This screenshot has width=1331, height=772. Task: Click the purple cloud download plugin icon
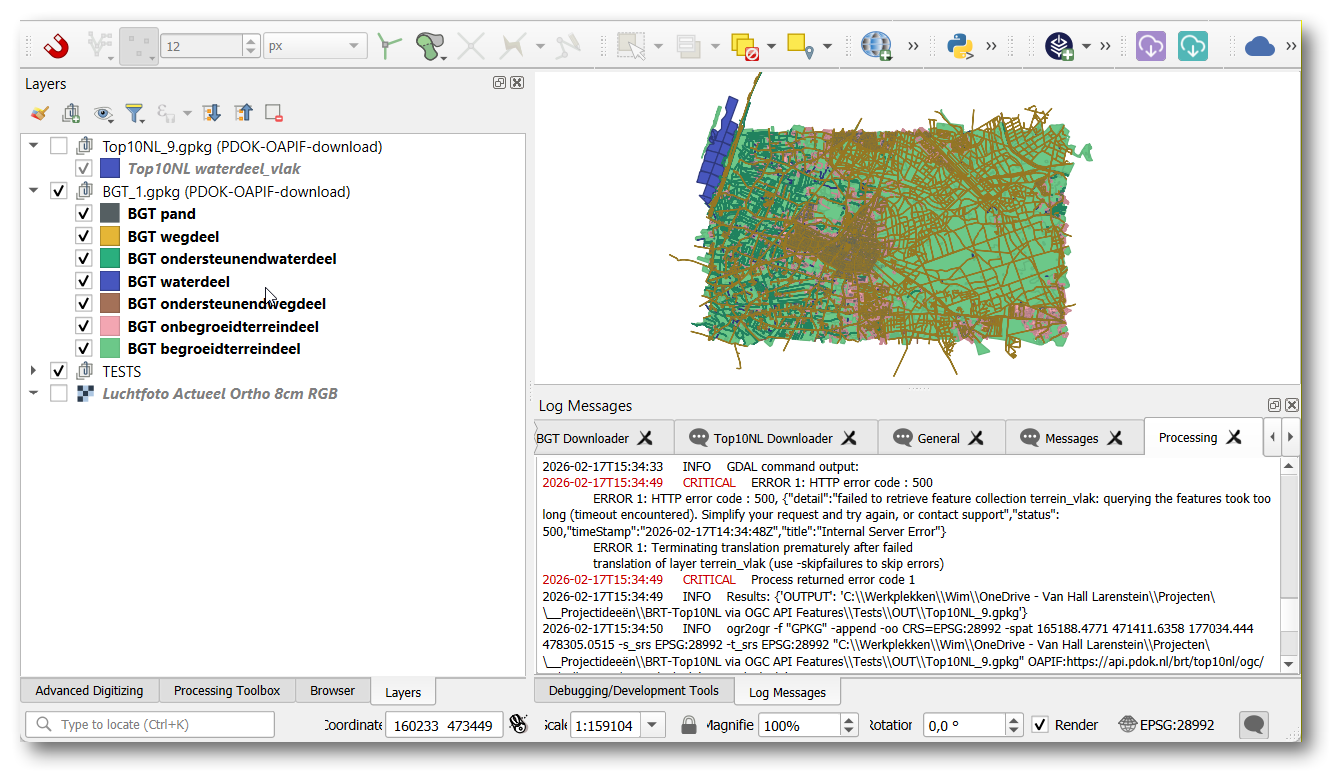(x=1151, y=46)
